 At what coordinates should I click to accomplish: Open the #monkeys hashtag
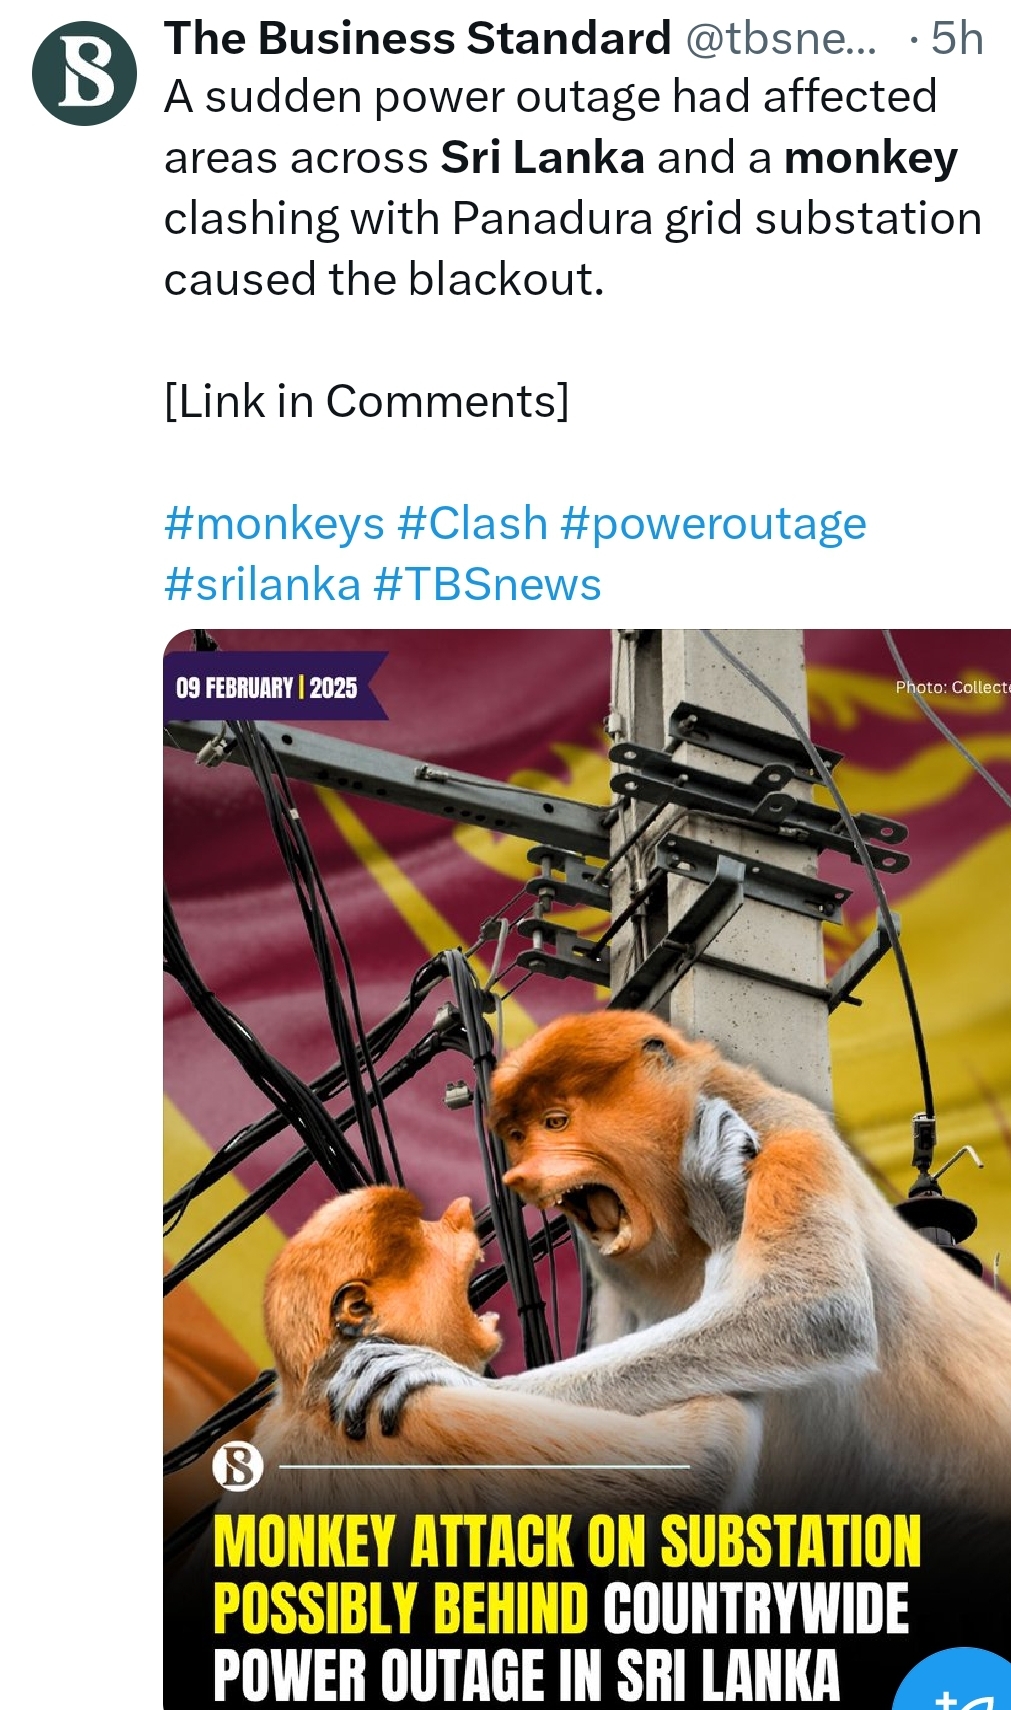tap(274, 523)
